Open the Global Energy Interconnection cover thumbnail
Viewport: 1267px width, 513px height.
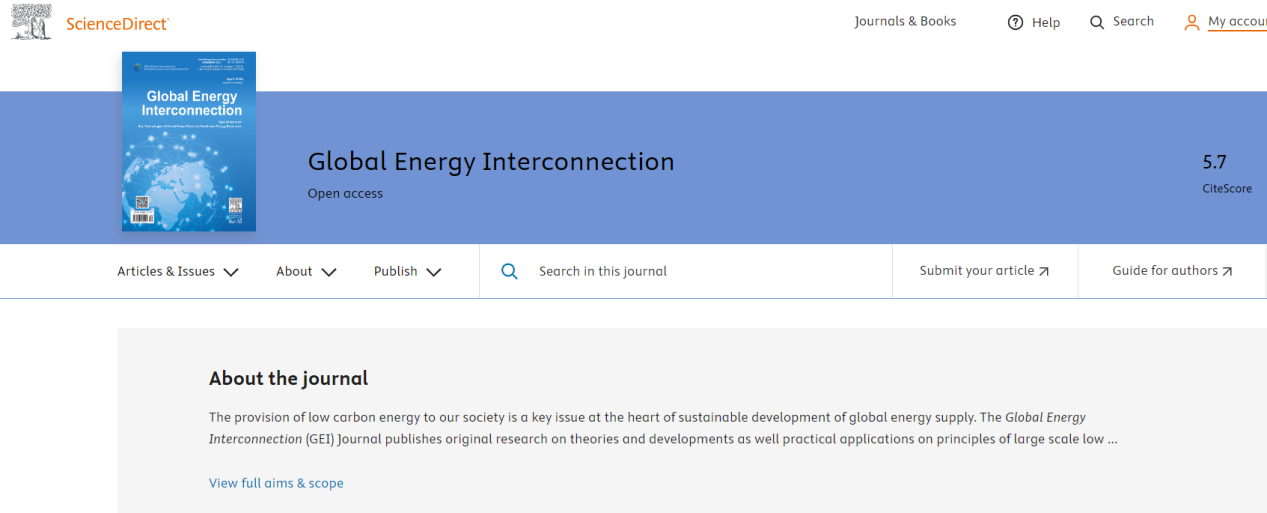(189, 142)
